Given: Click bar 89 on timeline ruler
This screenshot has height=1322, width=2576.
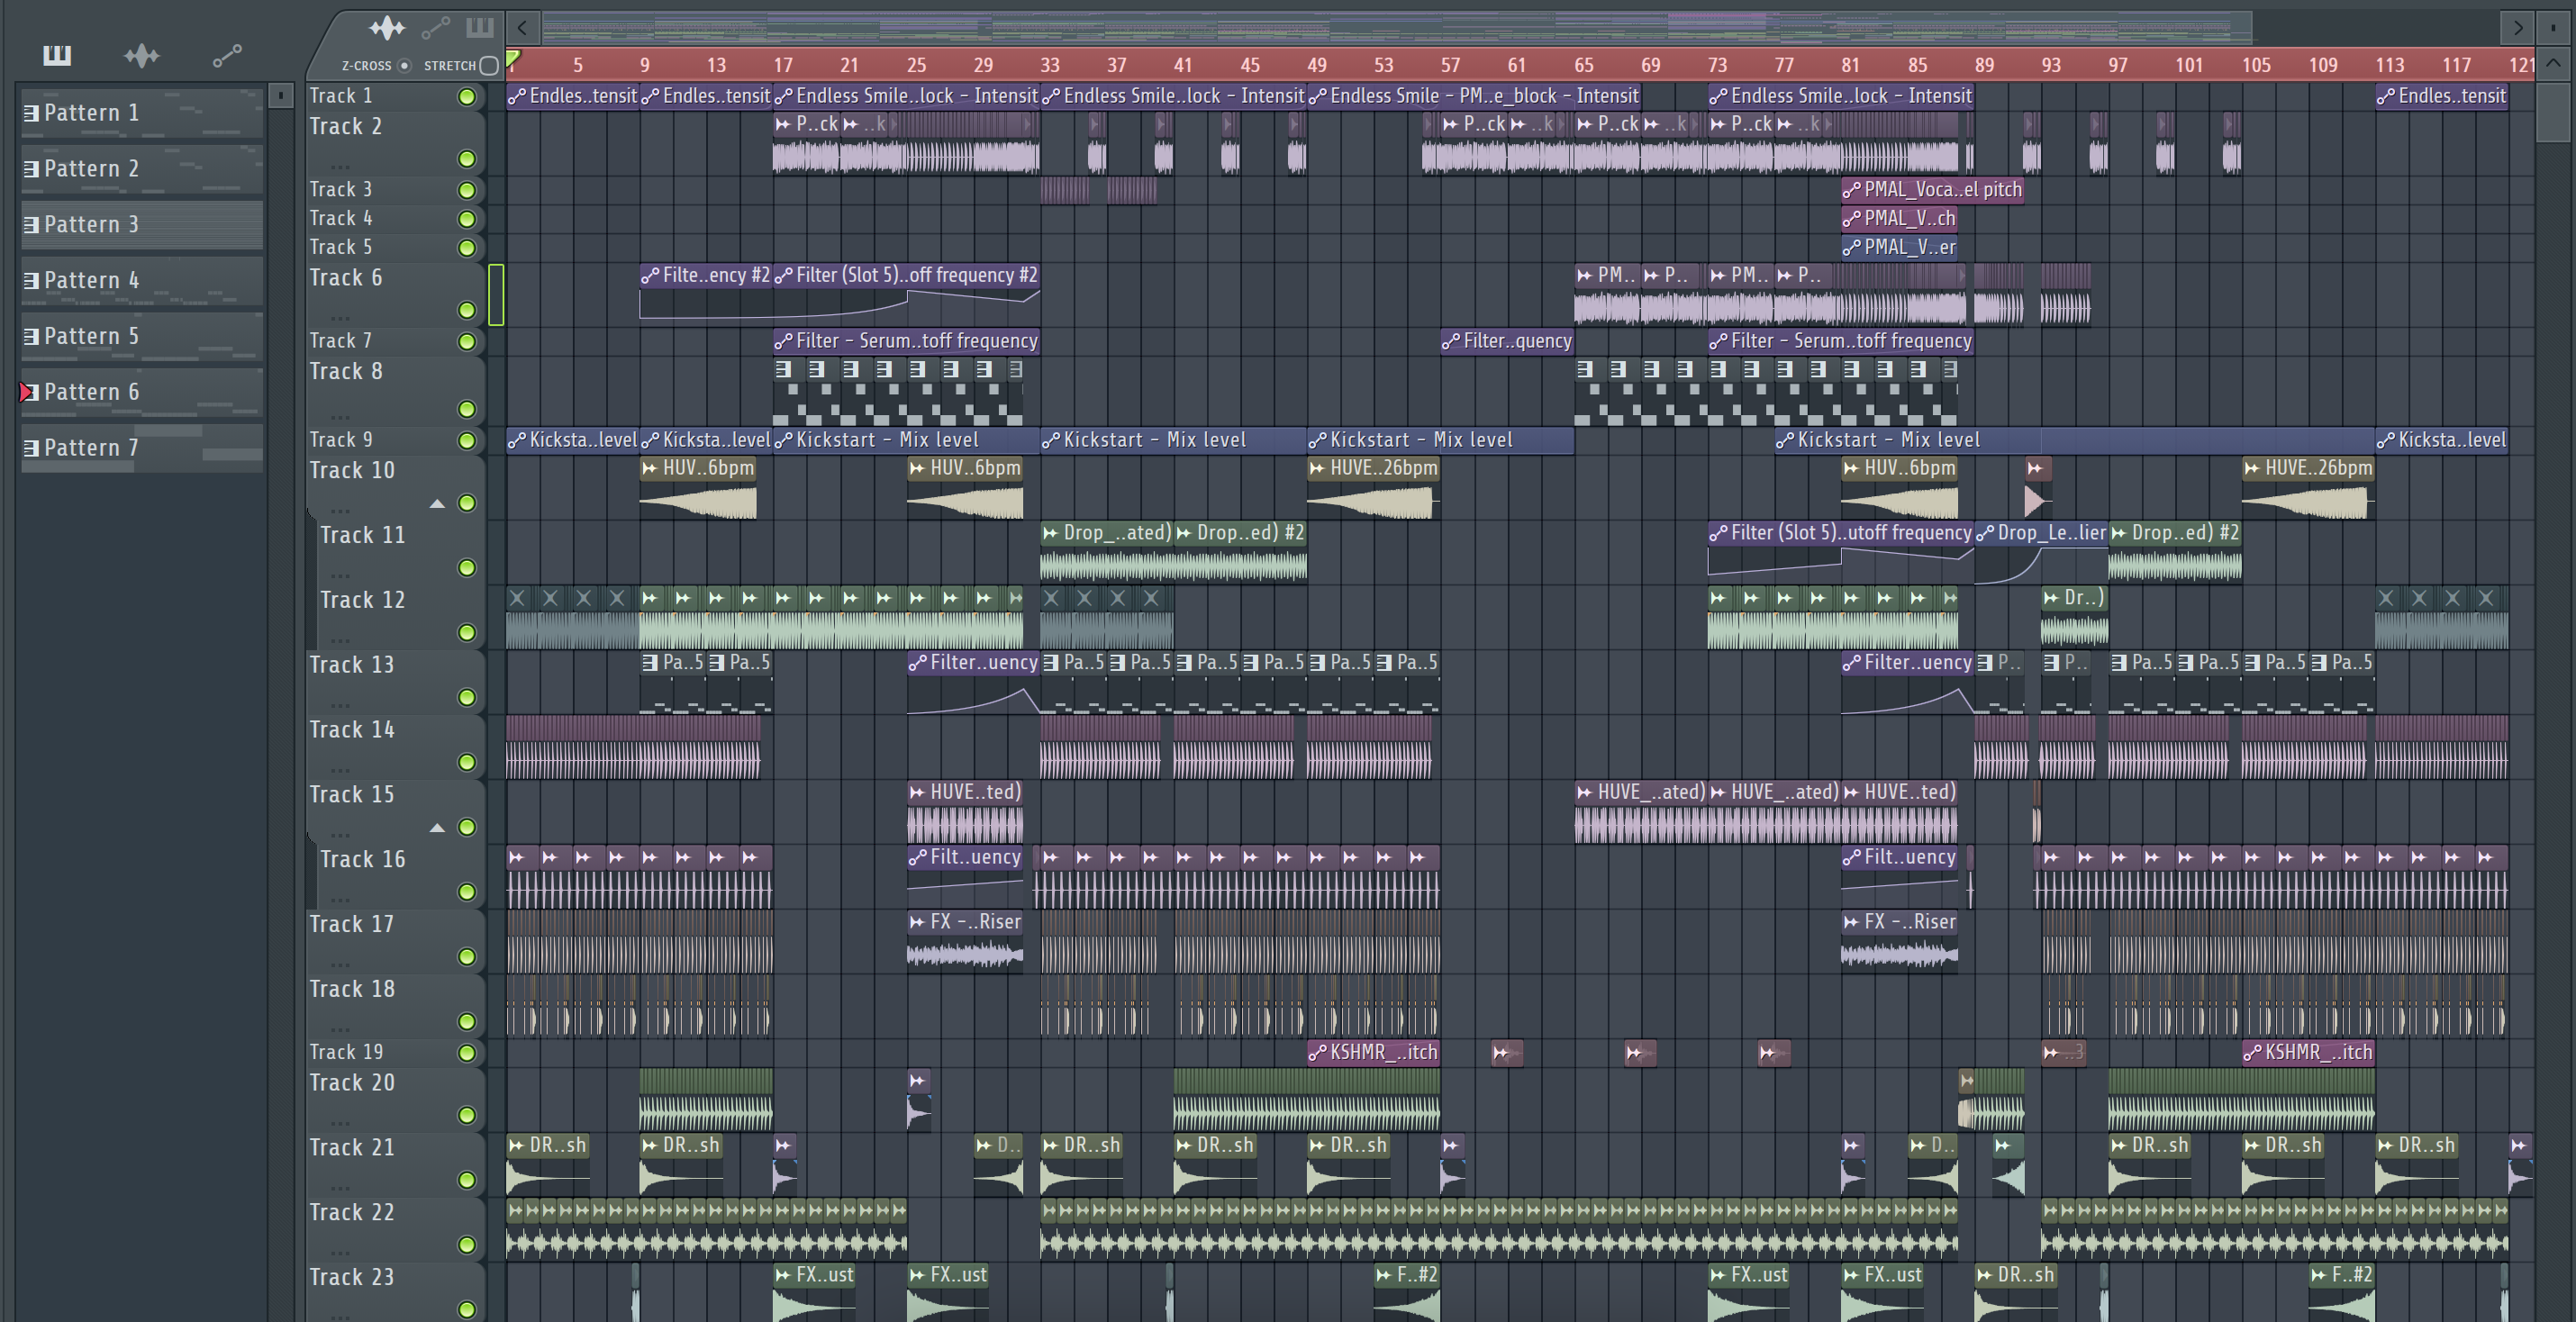Looking at the screenshot, I should tap(1984, 66).
